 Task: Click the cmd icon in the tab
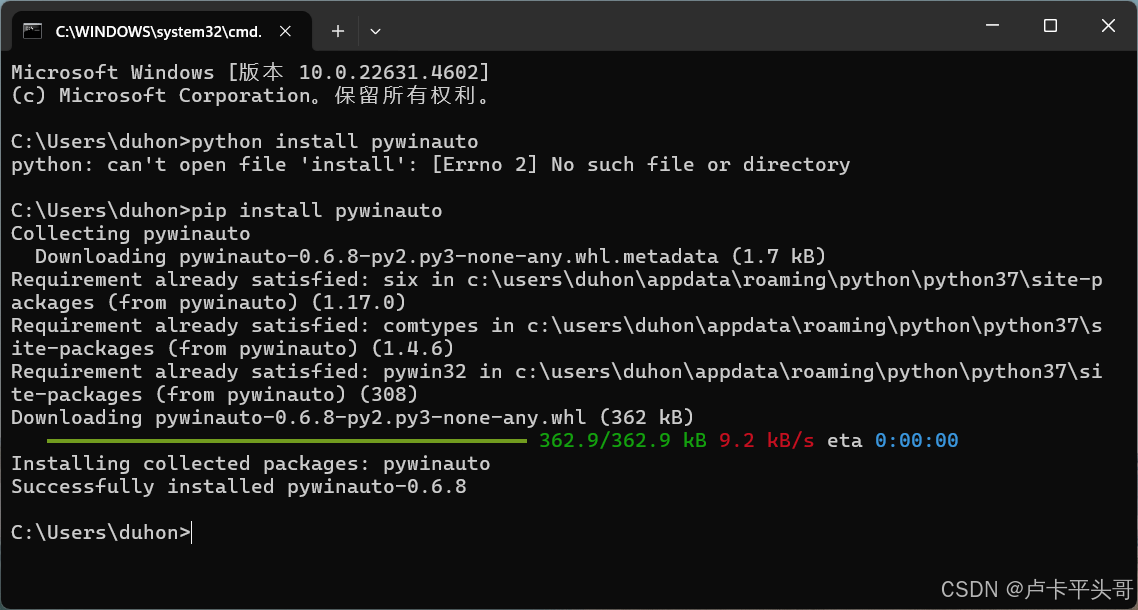click(32, 30)
